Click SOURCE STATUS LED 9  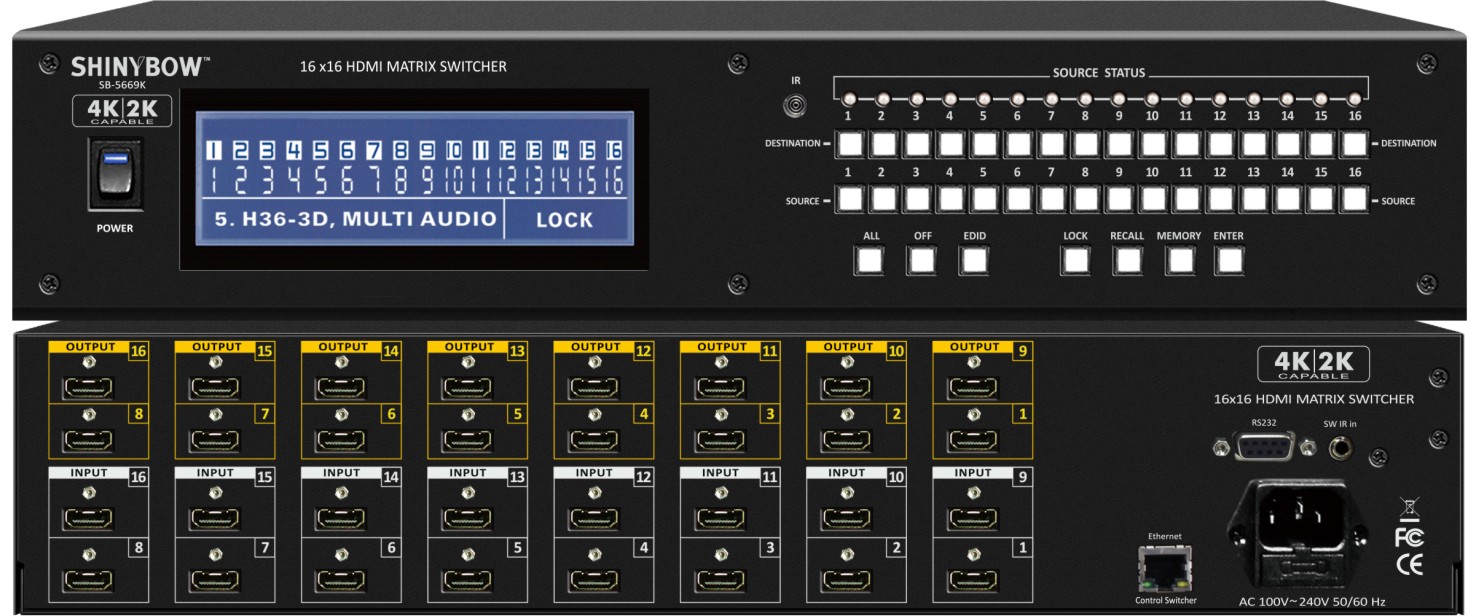click(1118, 99)
